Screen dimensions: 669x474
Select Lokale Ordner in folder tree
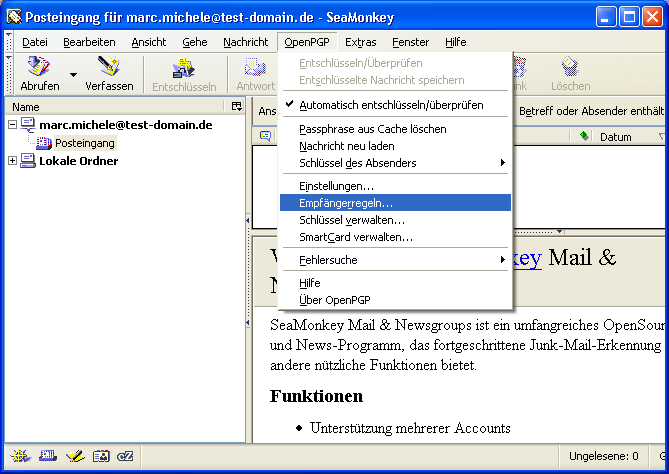pyautogui.click(x=79, y=161)
